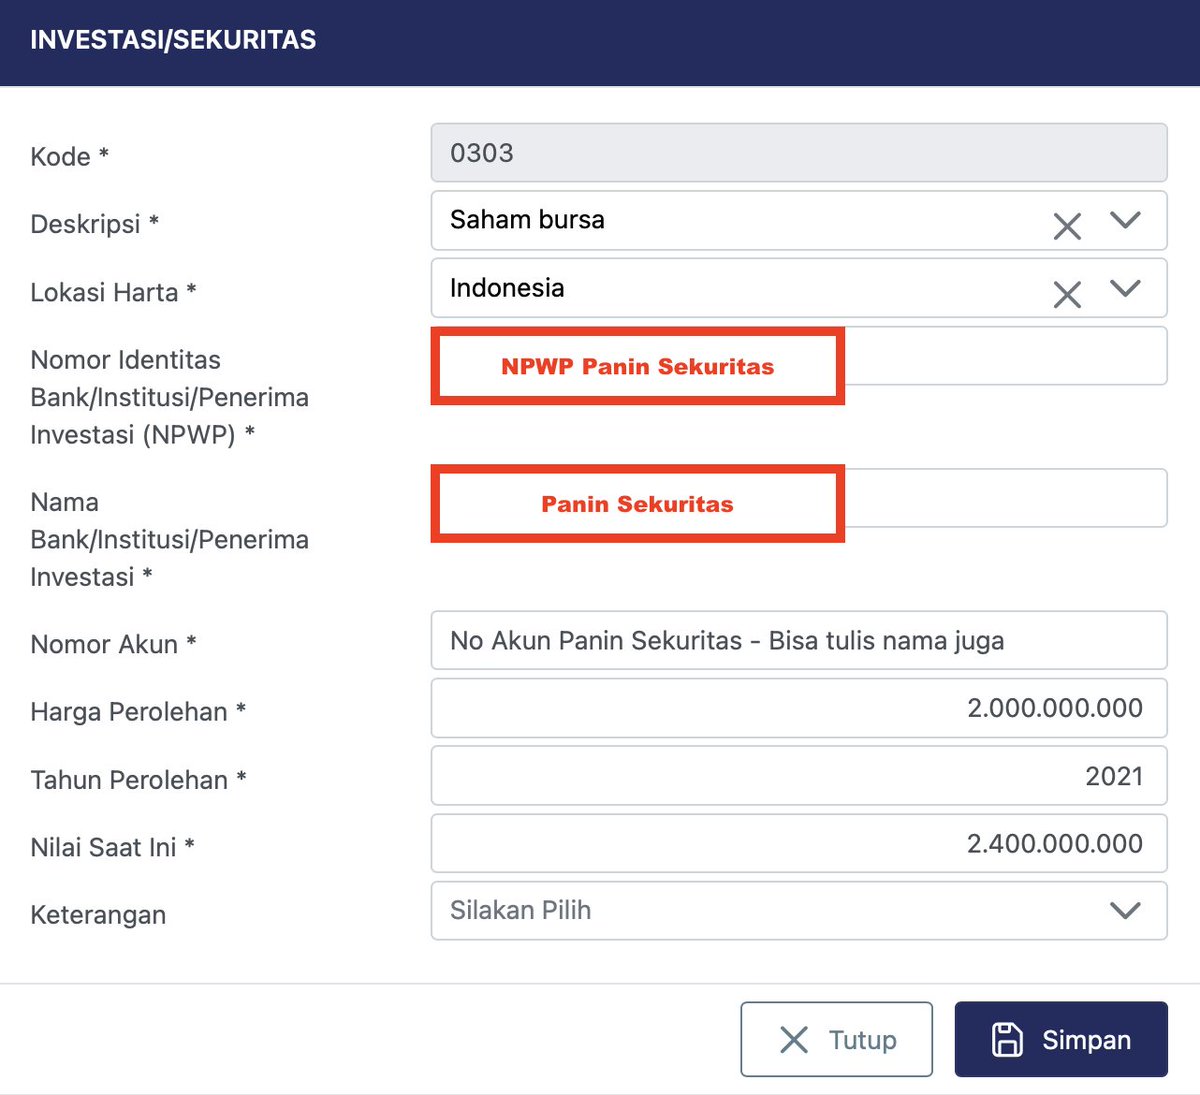Click the Deskripsi field label
Image resolution: width=1200 pixels, height=1095 pixels.
95,224
